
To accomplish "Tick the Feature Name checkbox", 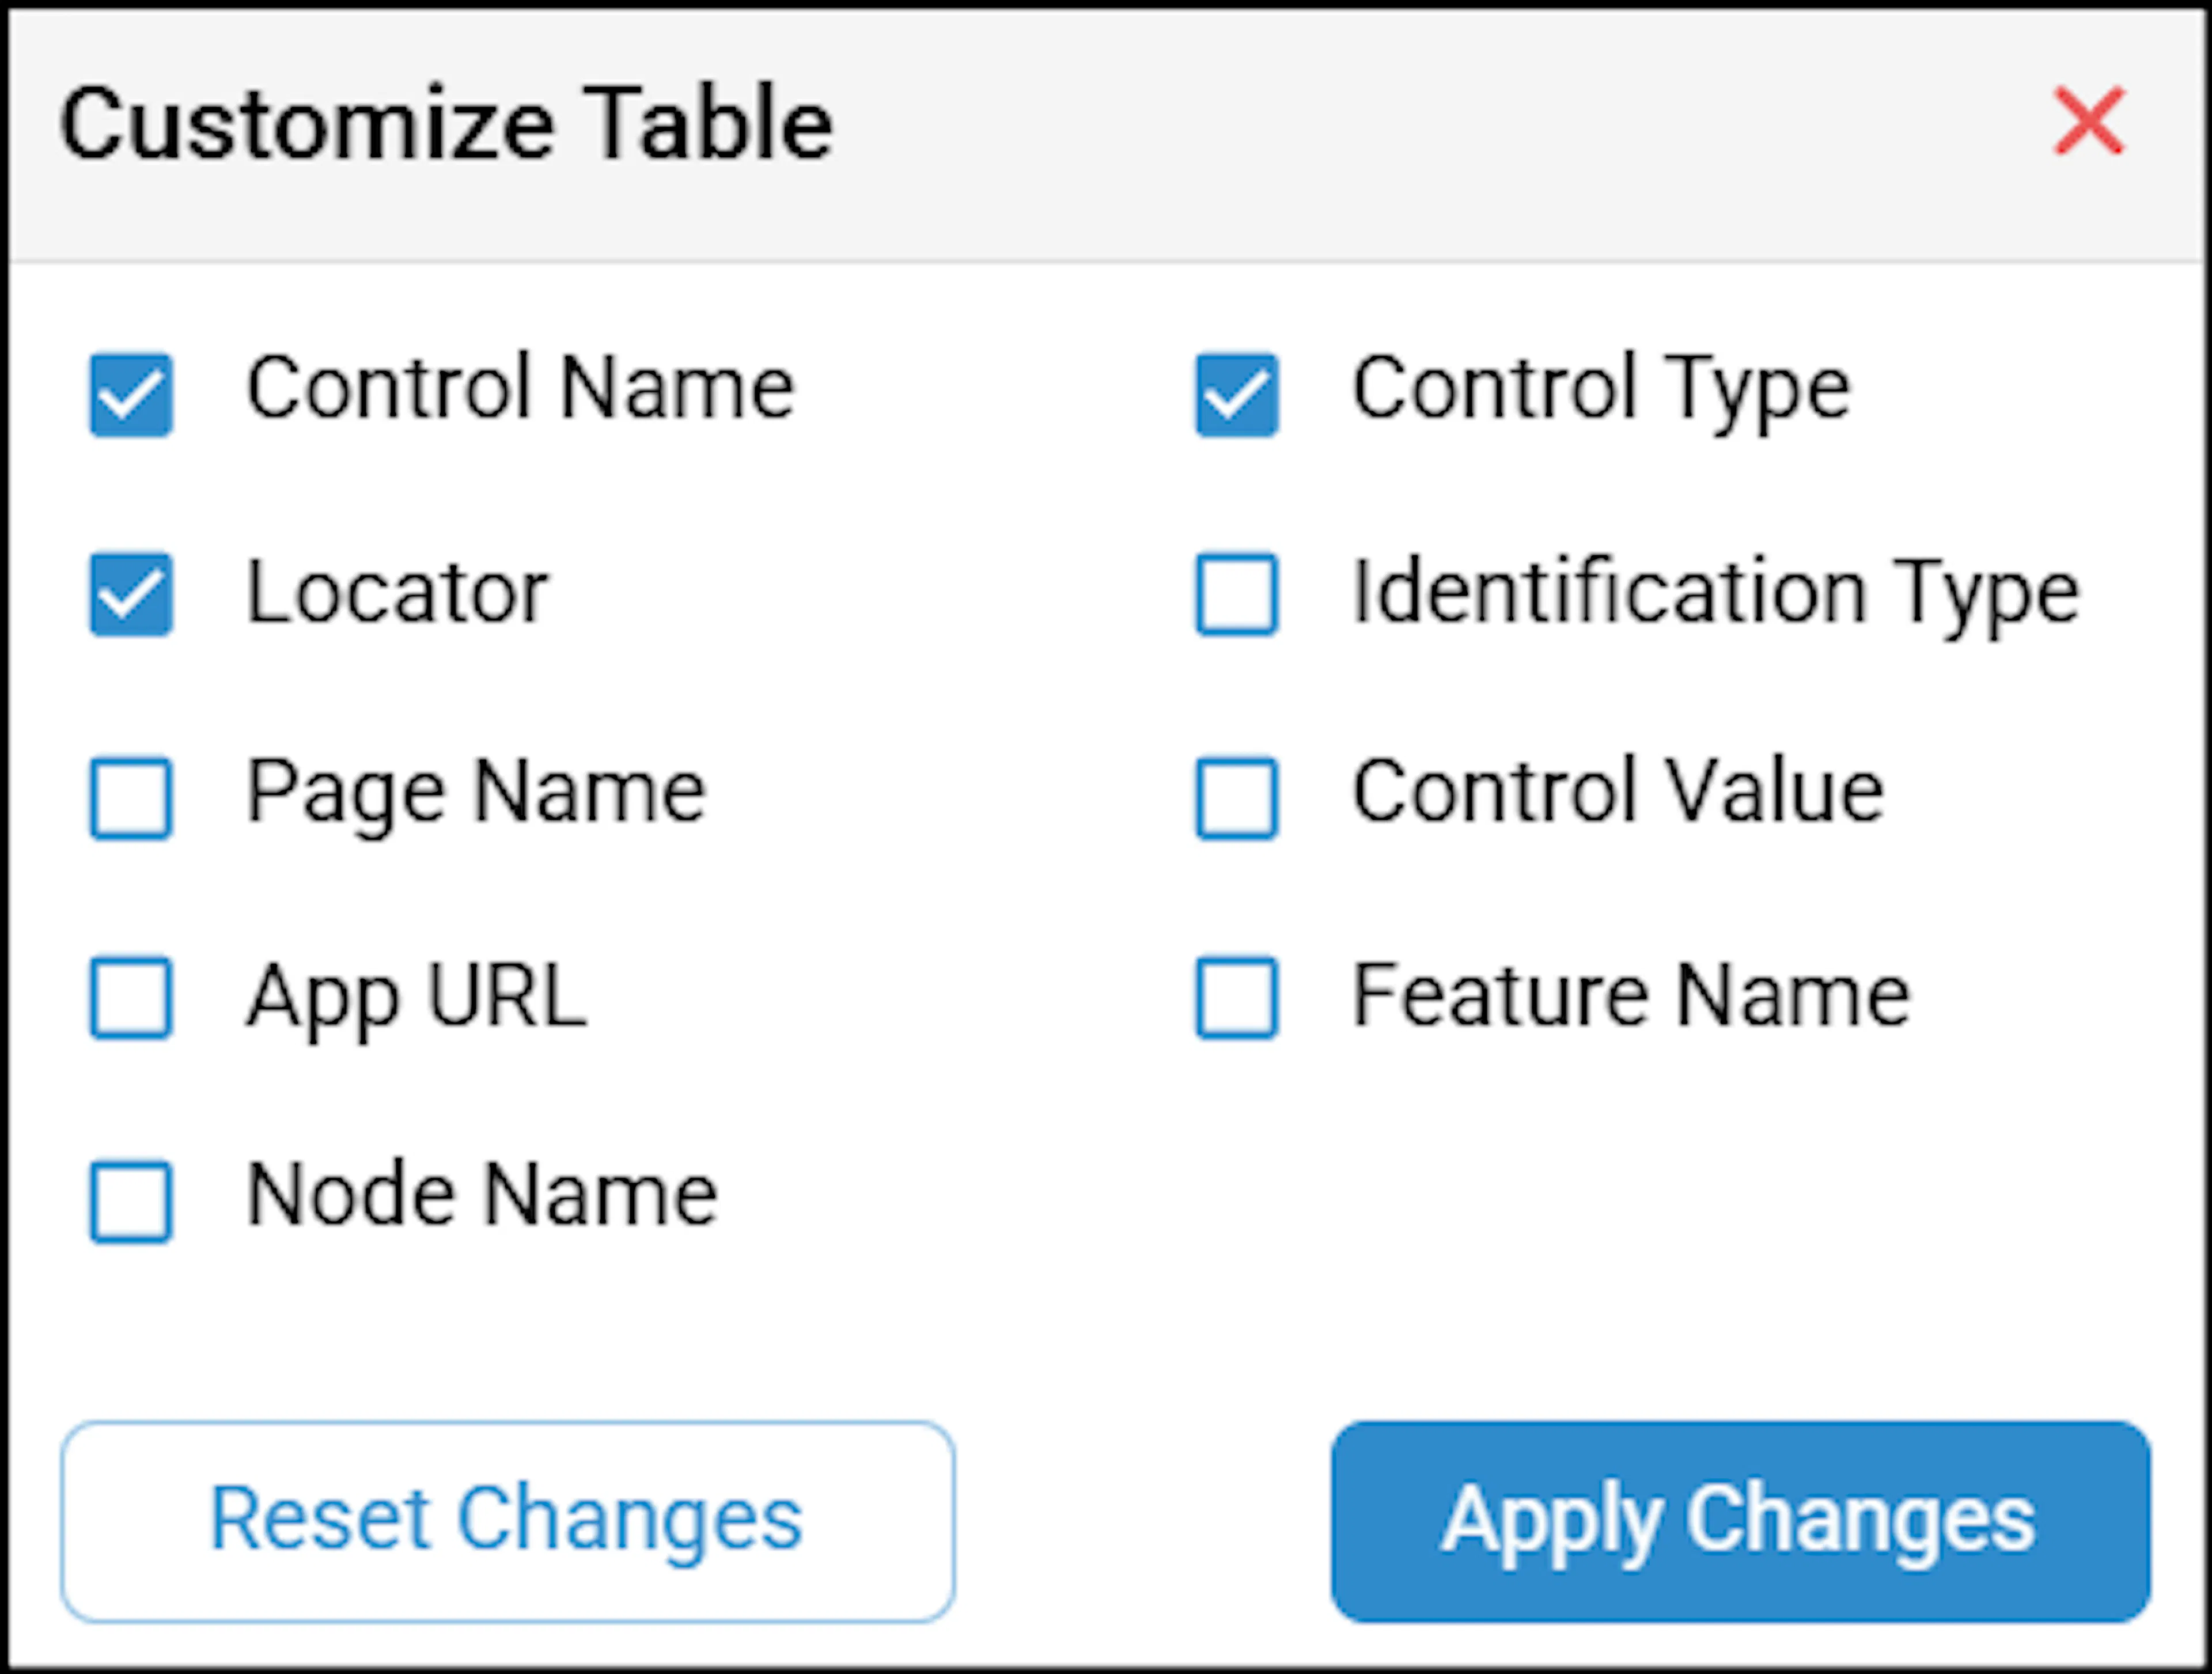I will [x=1237, y=998].
